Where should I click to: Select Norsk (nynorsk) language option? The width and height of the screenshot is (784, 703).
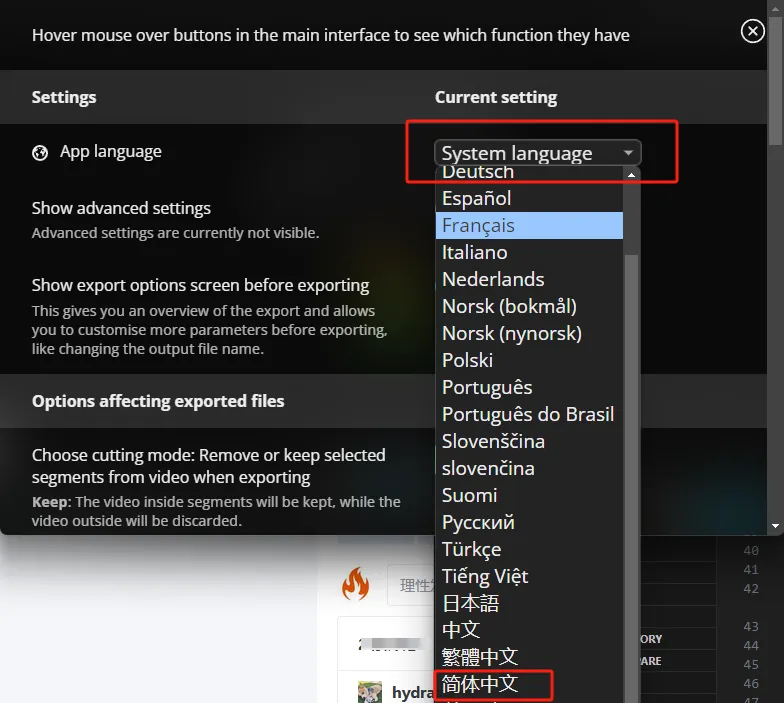click(x=529, y=334)
